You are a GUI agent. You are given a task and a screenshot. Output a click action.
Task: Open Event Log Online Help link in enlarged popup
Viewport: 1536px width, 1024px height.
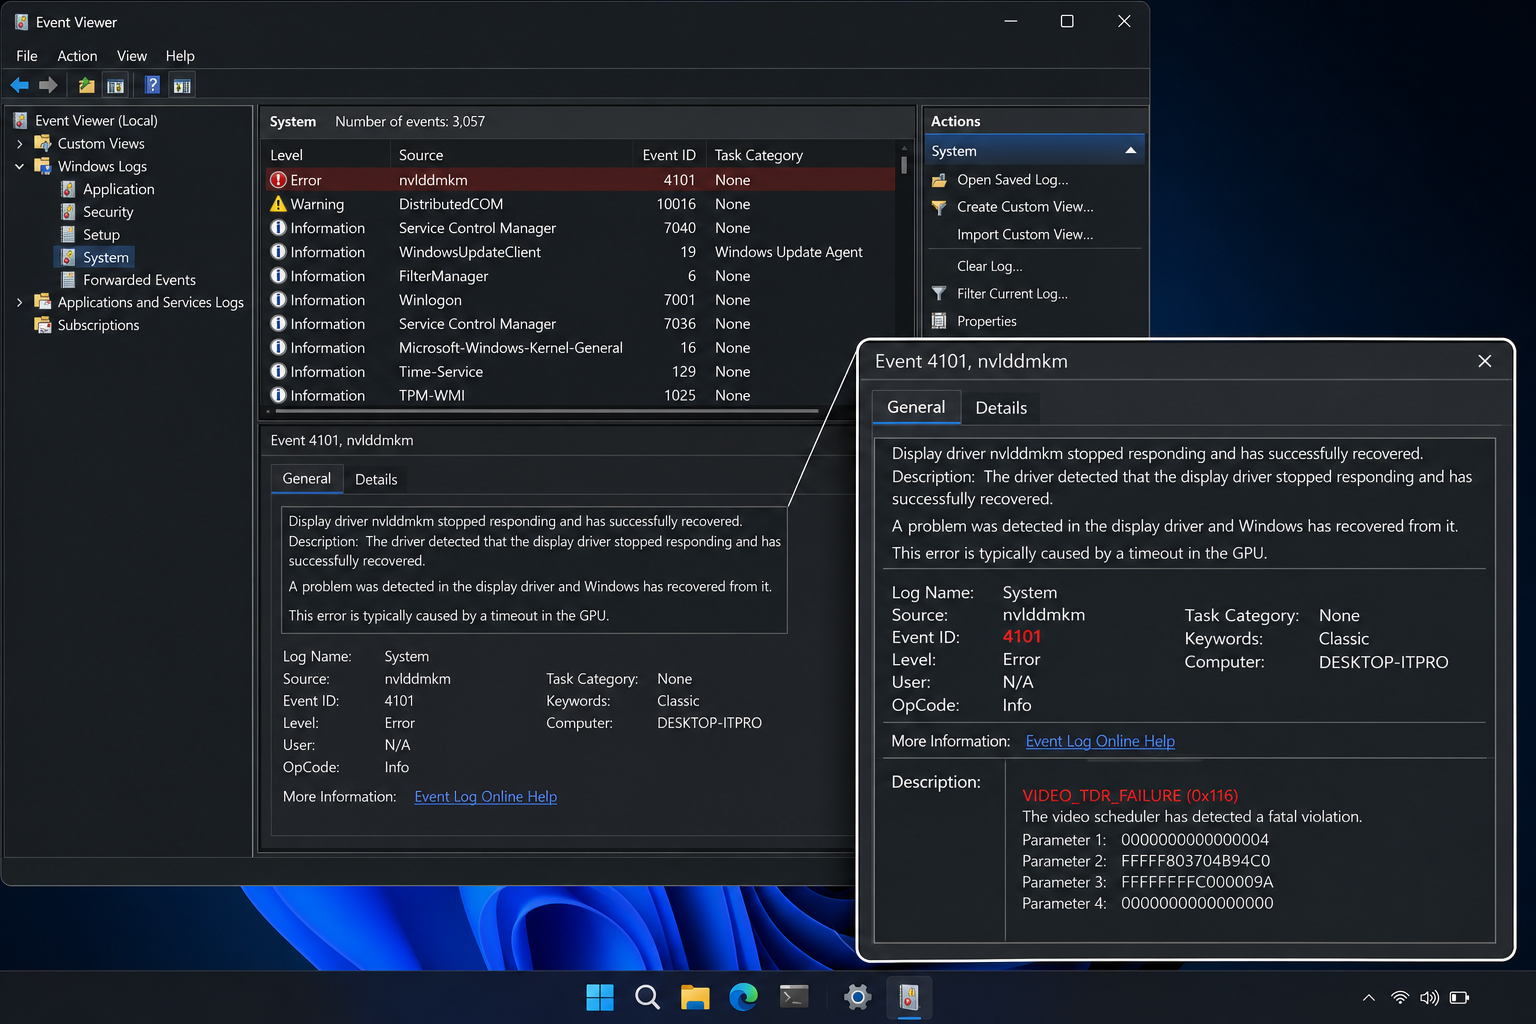pos(1100,741)
